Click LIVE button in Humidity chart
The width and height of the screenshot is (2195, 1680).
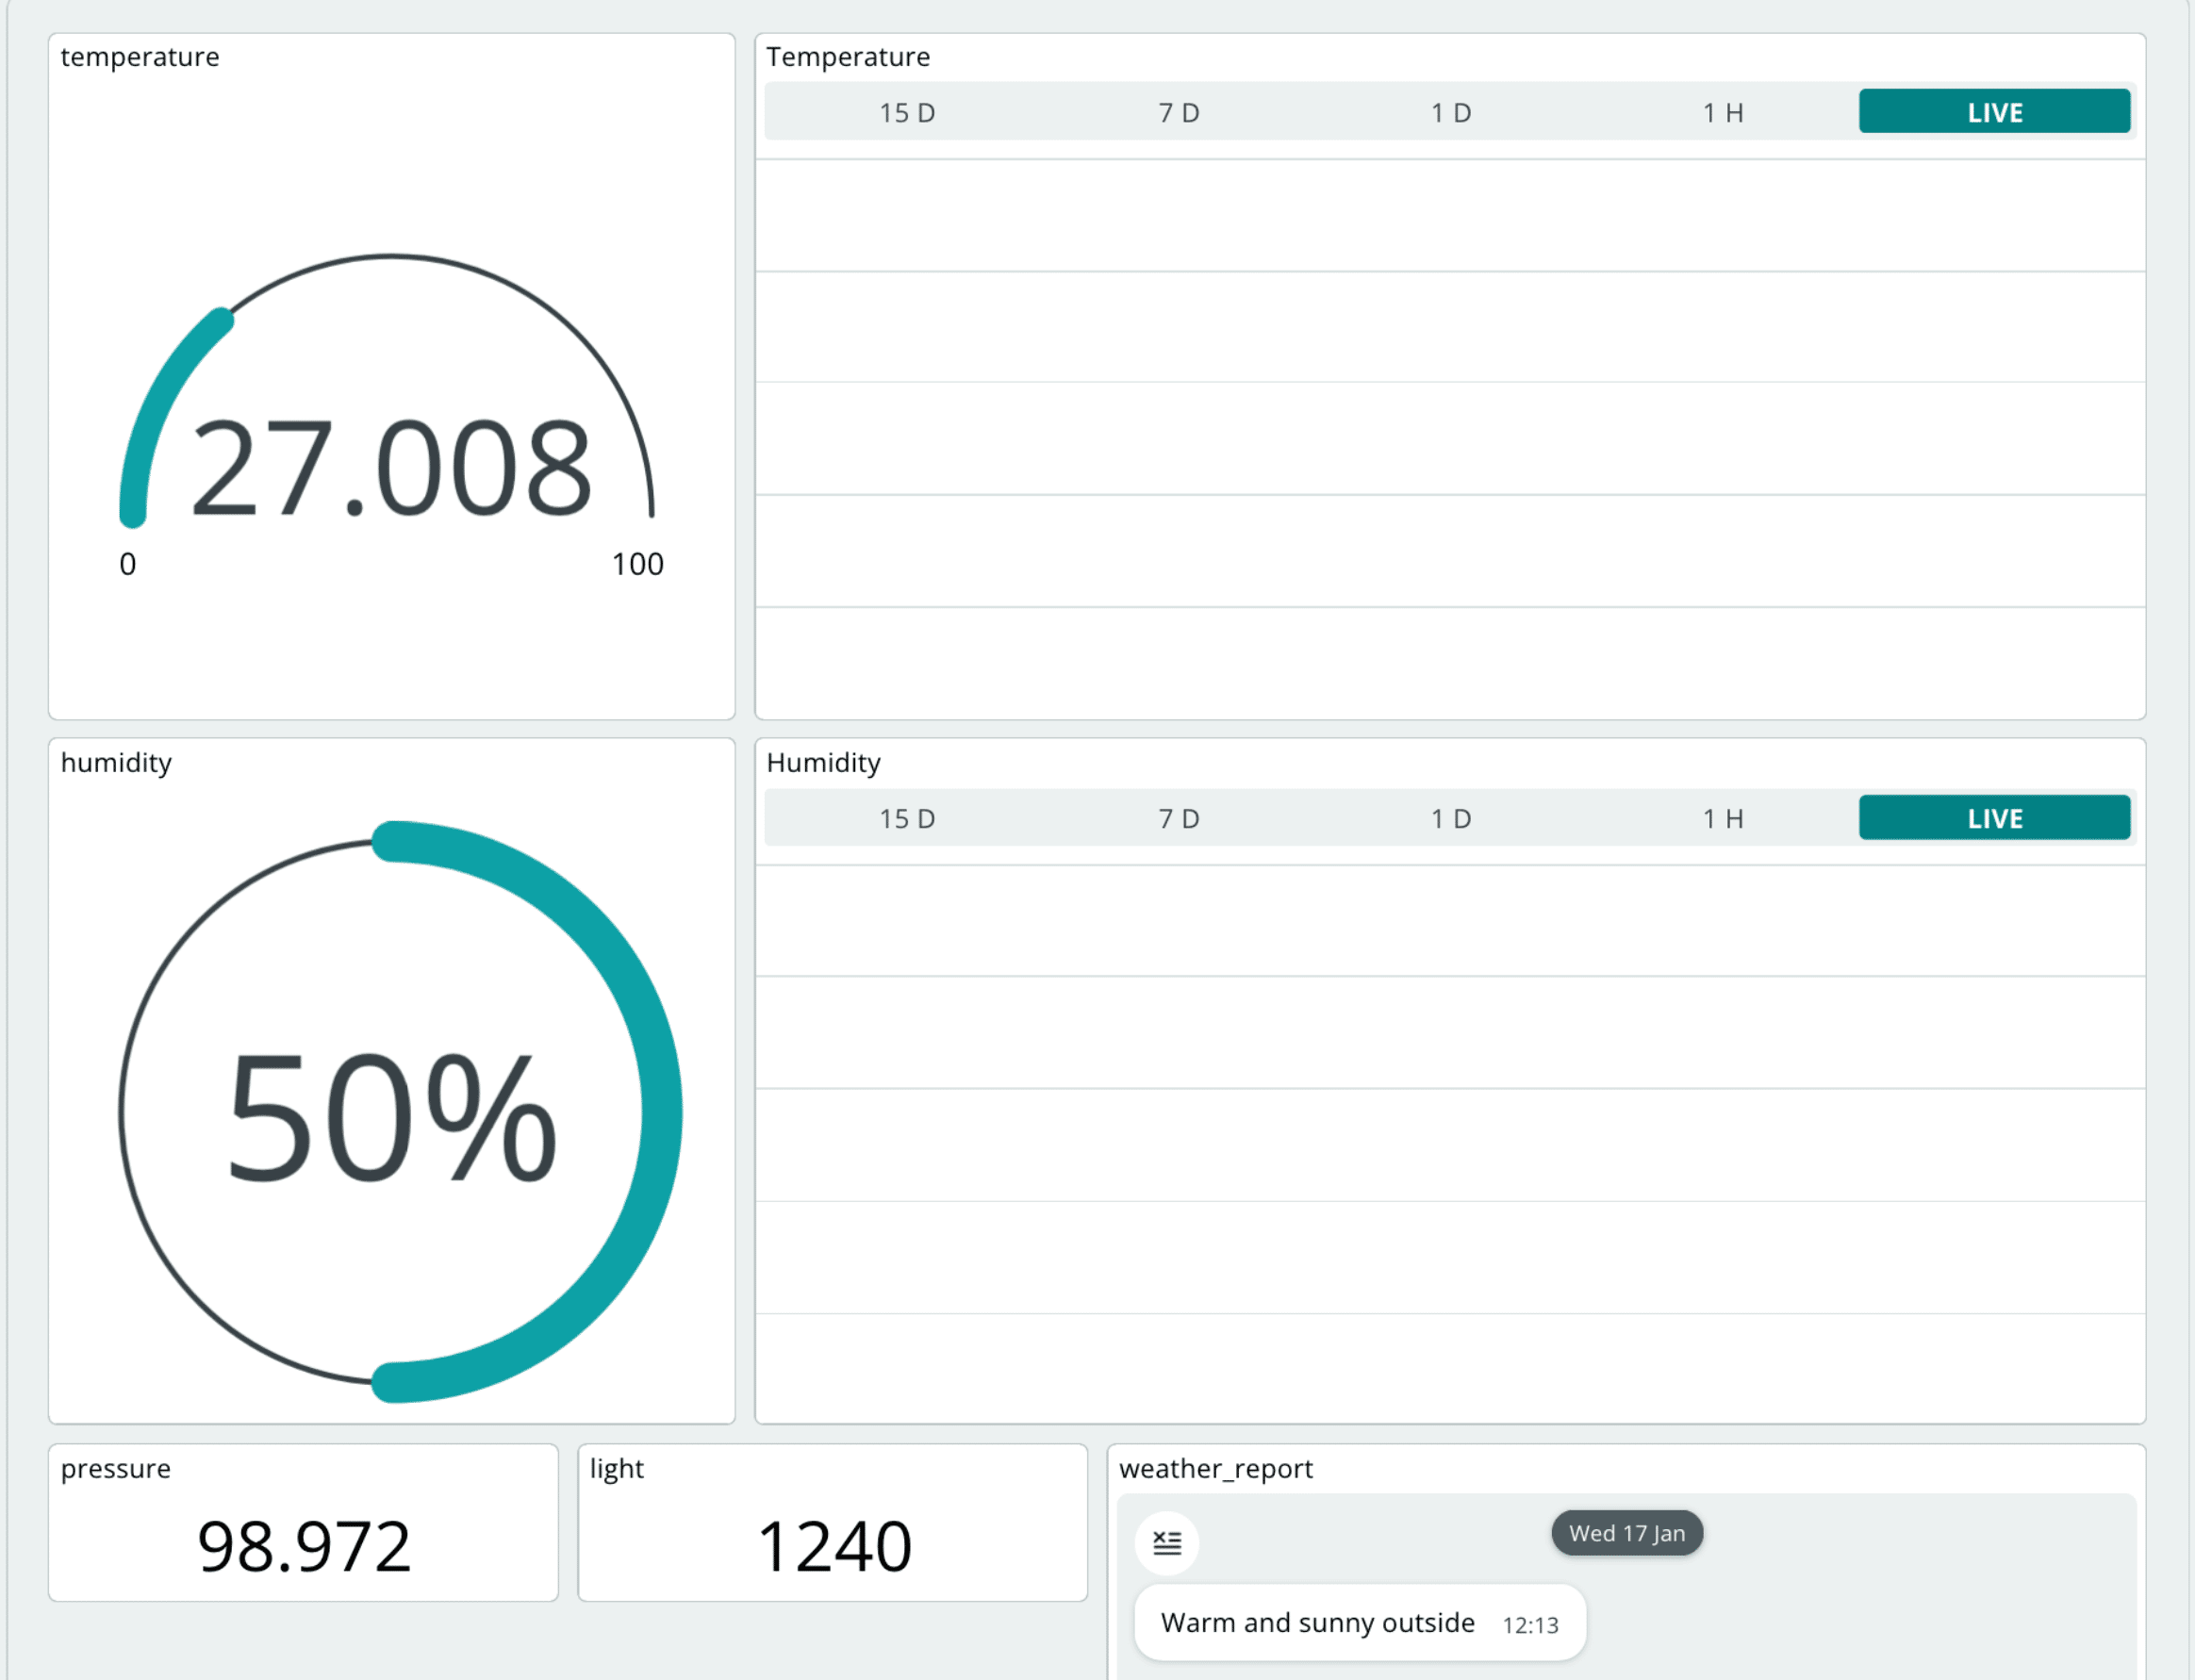(x=1993, y=817)
